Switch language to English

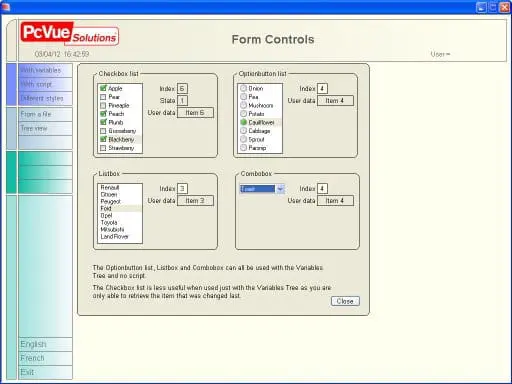pos(45,344)
